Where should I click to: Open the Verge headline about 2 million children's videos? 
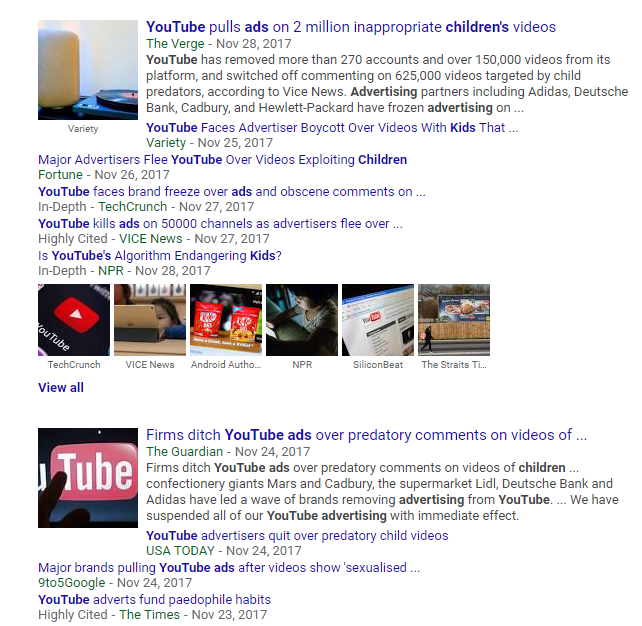[x=351, y=27]
